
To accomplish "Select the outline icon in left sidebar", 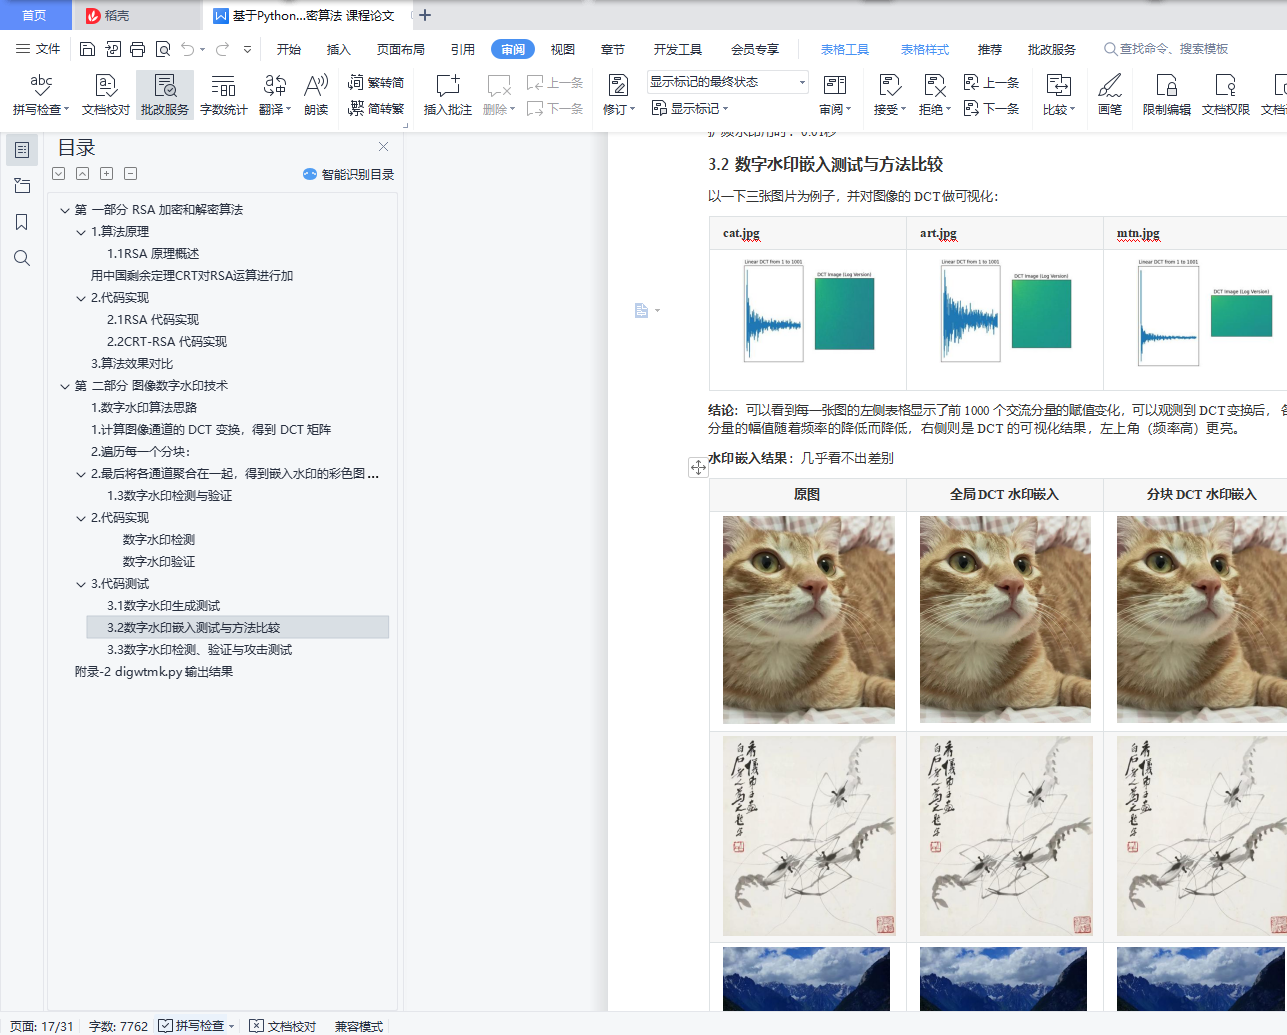I will pyautogui.click(x=22, y=150).
